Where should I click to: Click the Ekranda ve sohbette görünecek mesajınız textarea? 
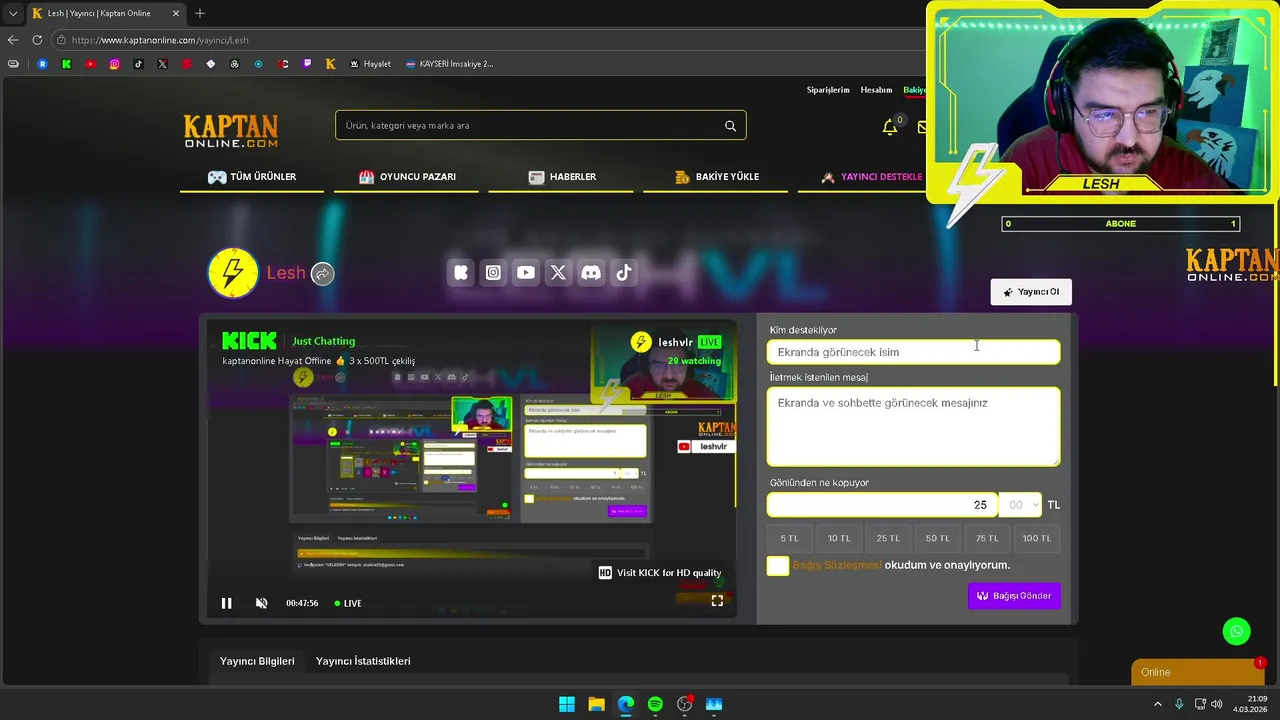click(913, 427)
